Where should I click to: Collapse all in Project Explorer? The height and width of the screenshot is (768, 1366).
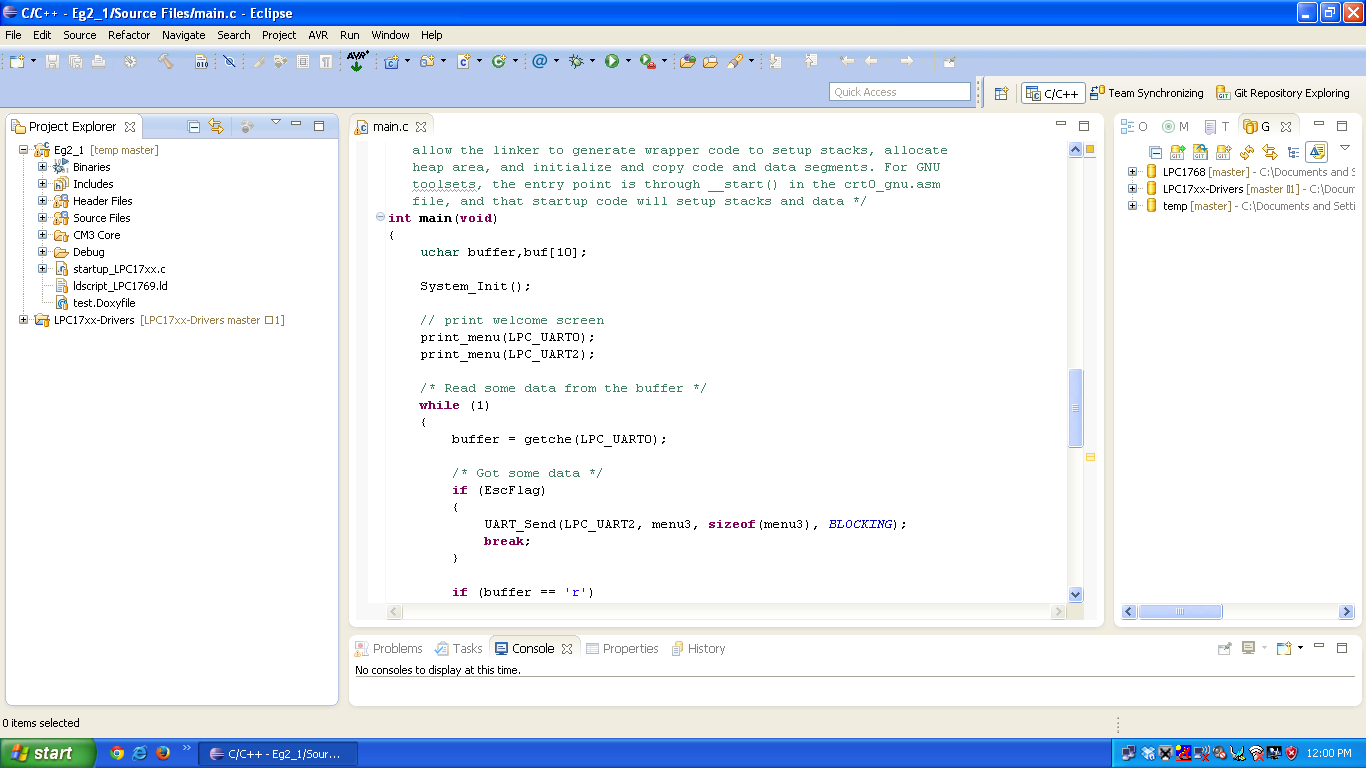point(194,127)
